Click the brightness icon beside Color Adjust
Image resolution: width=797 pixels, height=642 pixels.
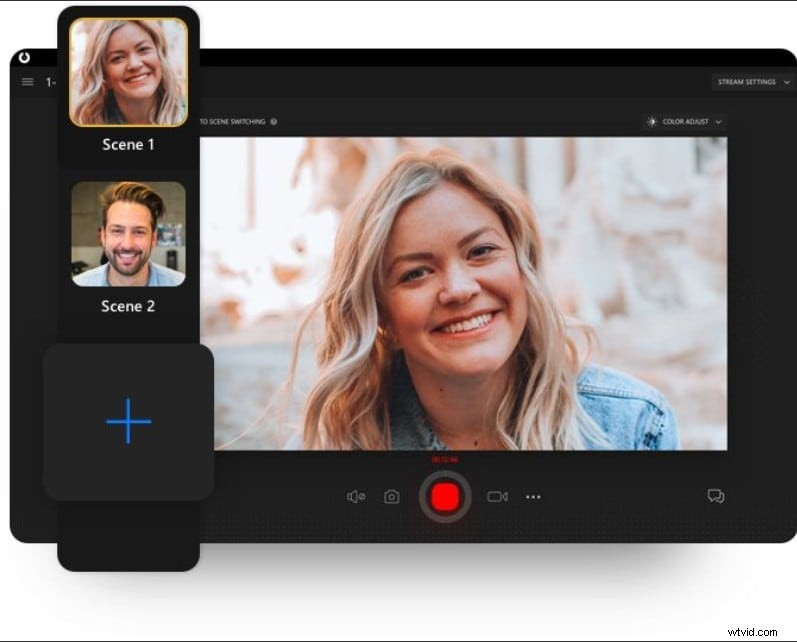652,121
